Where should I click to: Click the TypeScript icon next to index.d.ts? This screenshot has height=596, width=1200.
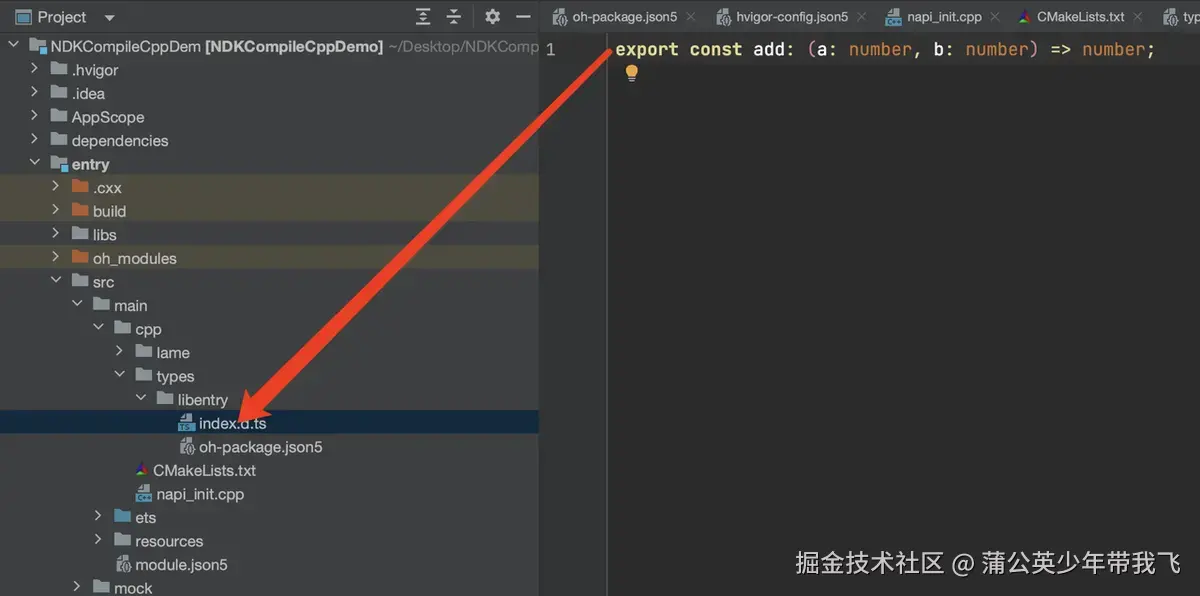186,422
